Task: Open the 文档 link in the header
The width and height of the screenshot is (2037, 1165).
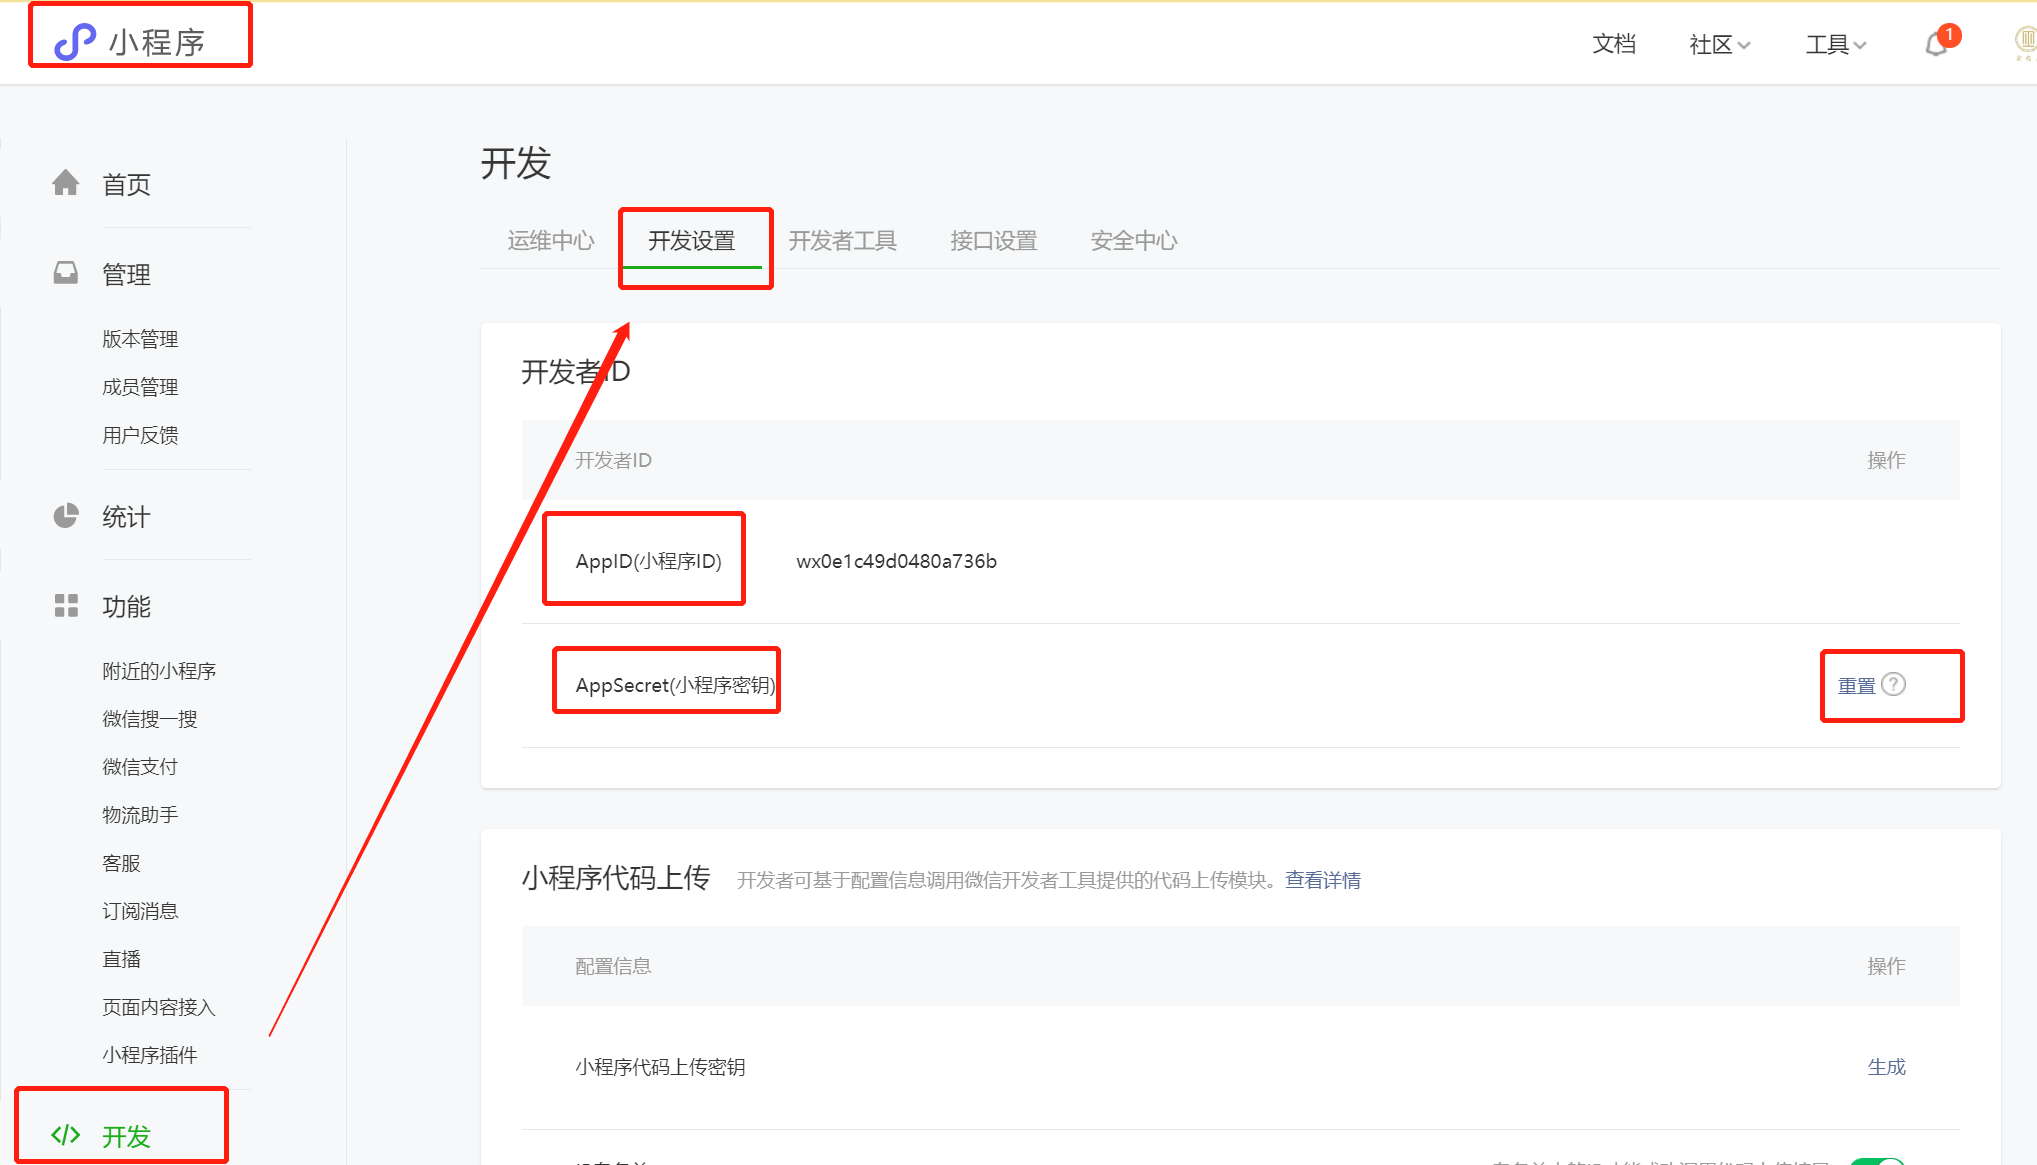Action: coord(1614,44)
